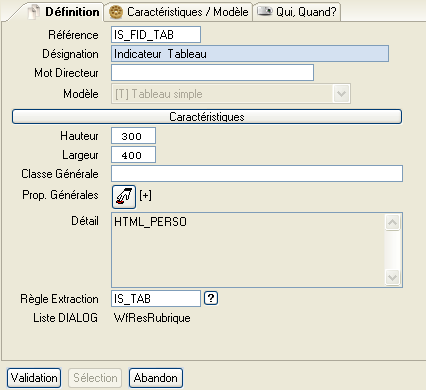
Task: Click the cookie icon on Caractéristiques tab
Action: (x=116, y=12)
